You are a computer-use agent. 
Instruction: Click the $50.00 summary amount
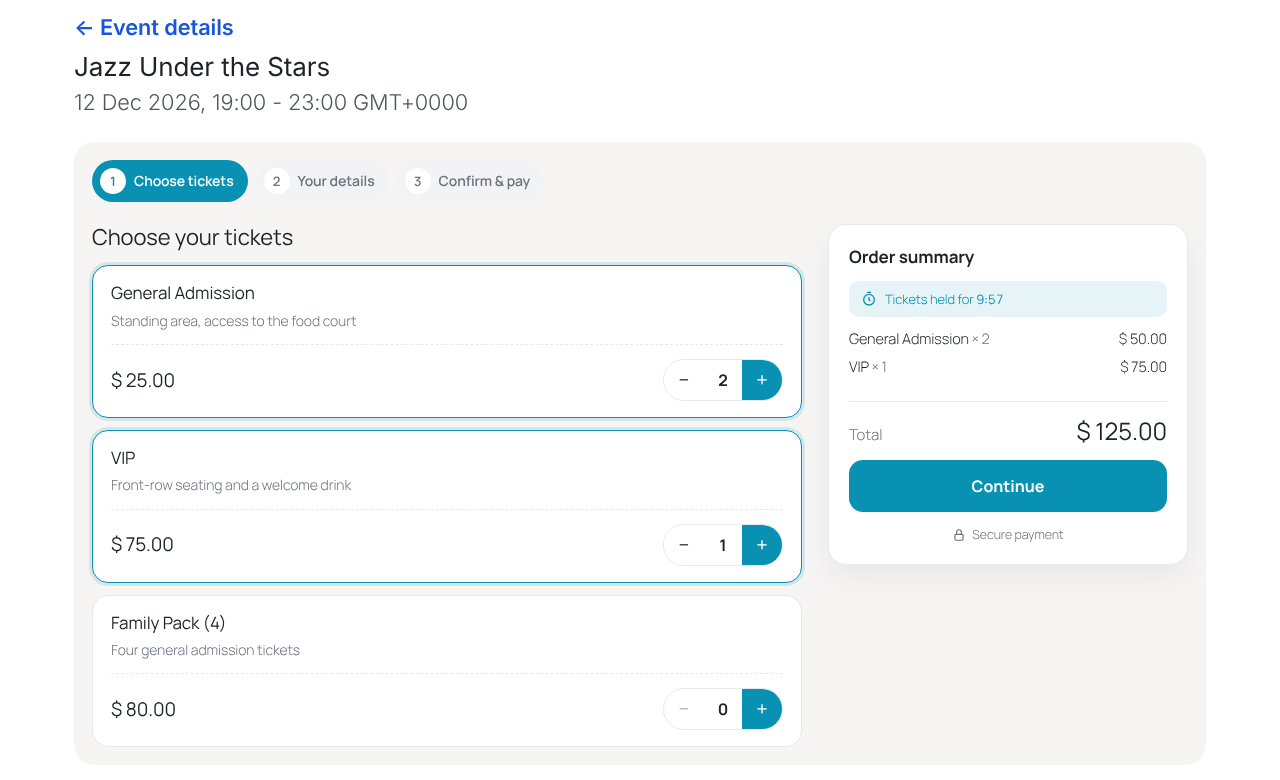1142,339
